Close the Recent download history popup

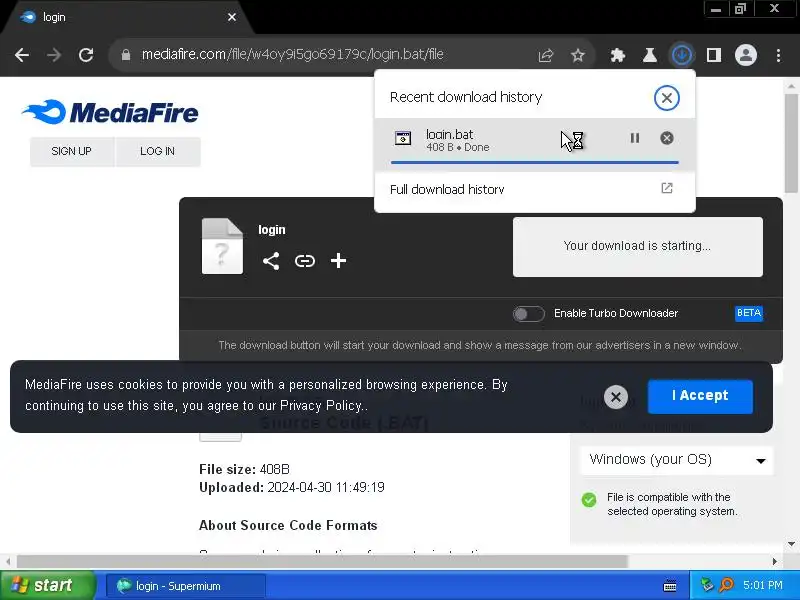666,97
